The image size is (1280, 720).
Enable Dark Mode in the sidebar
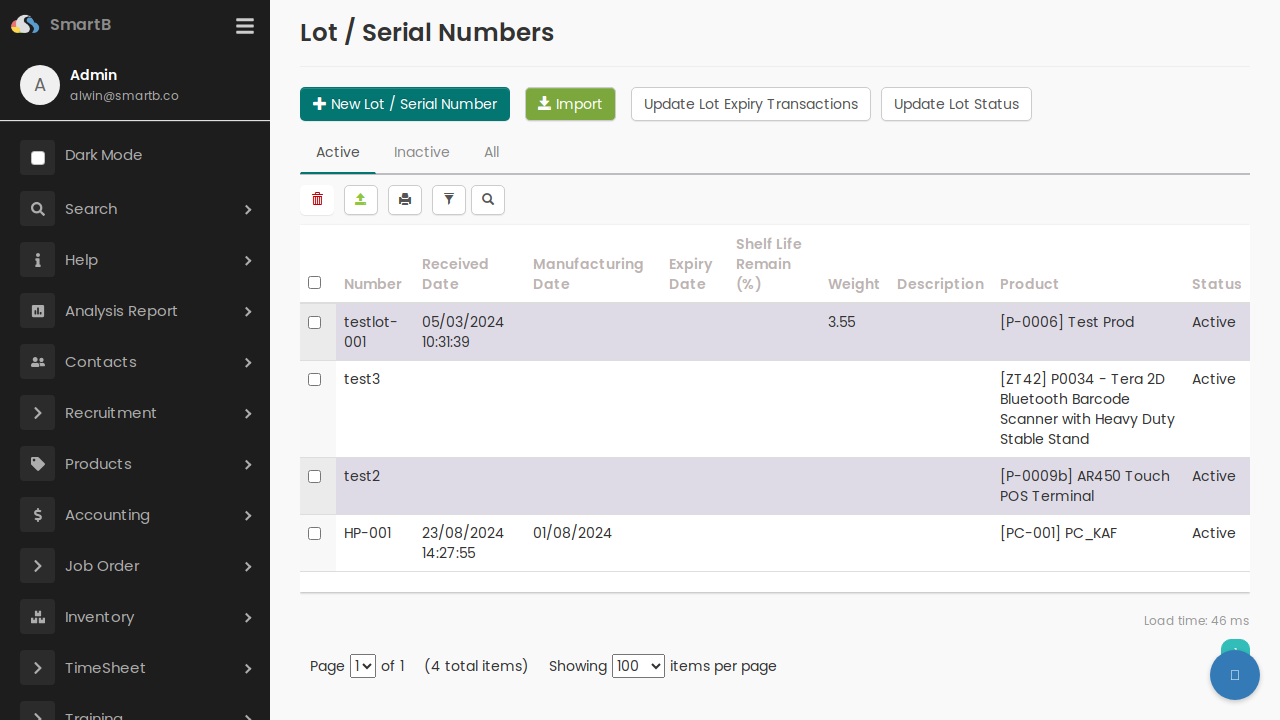click(101, 155)
